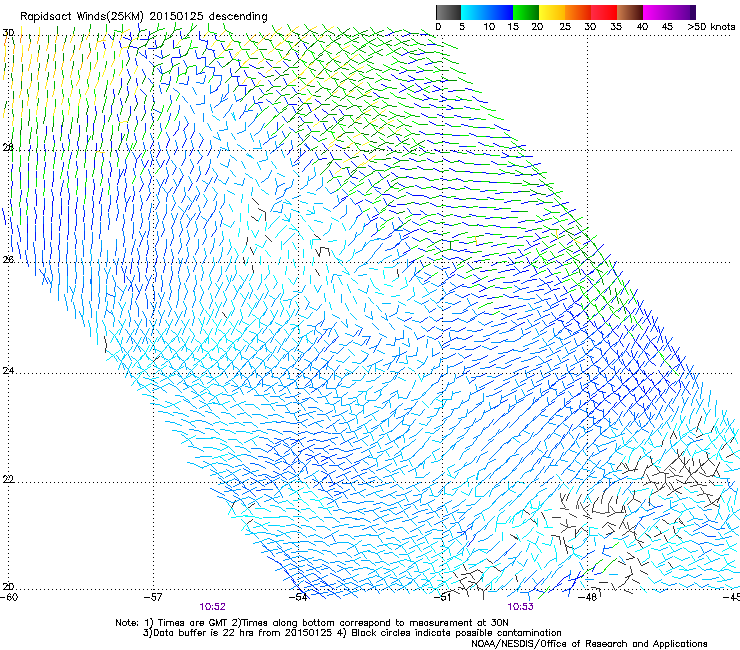Click the legend scale number 35

tap(616, 27)
